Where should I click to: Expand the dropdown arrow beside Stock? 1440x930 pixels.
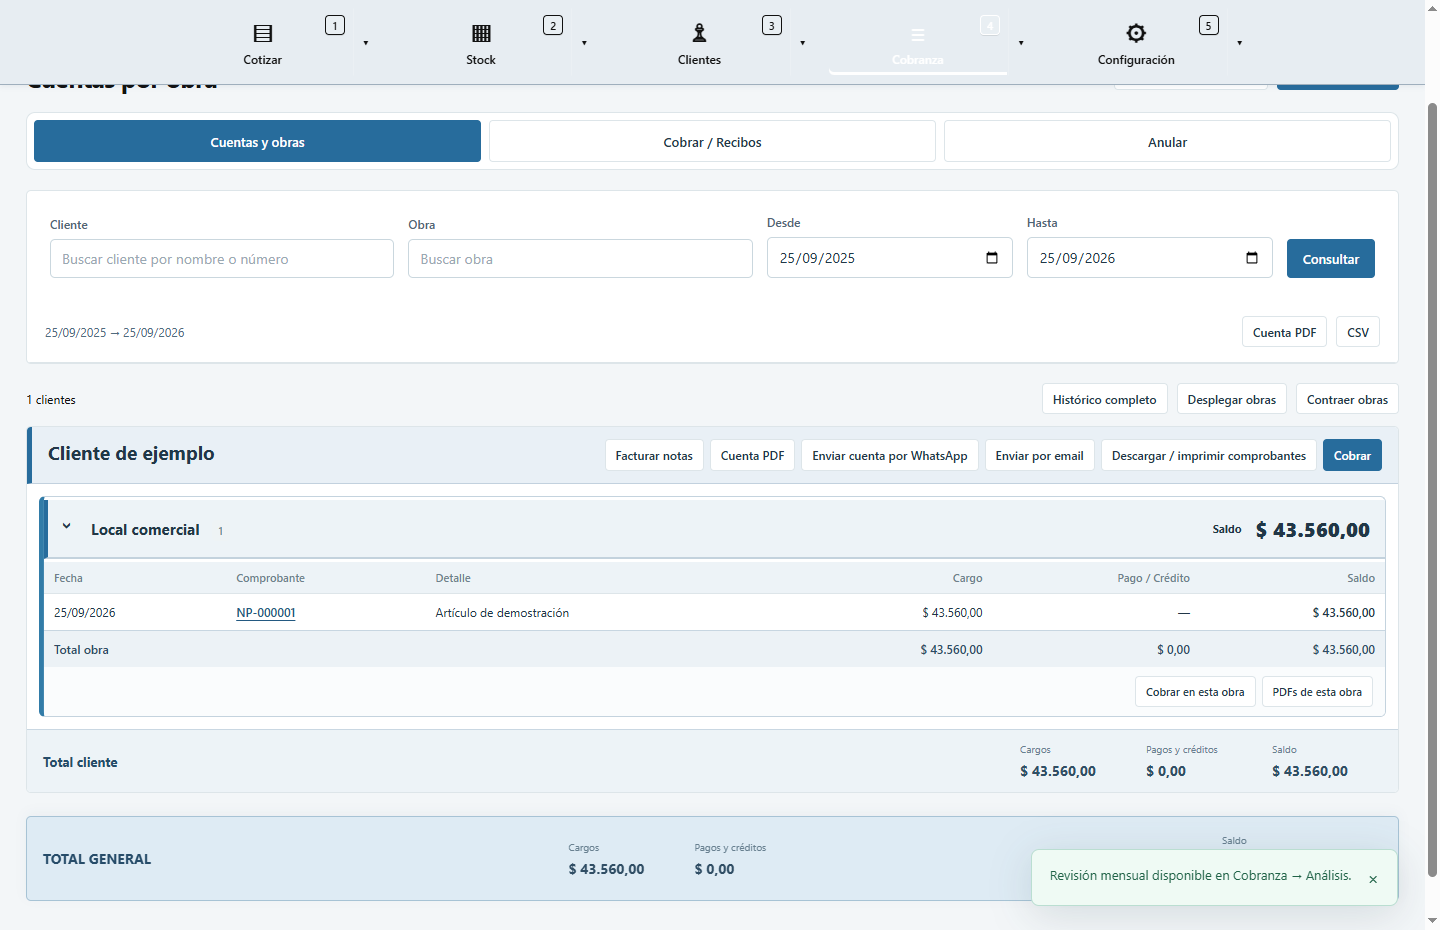pyautogui.click(x=584, y=43)
